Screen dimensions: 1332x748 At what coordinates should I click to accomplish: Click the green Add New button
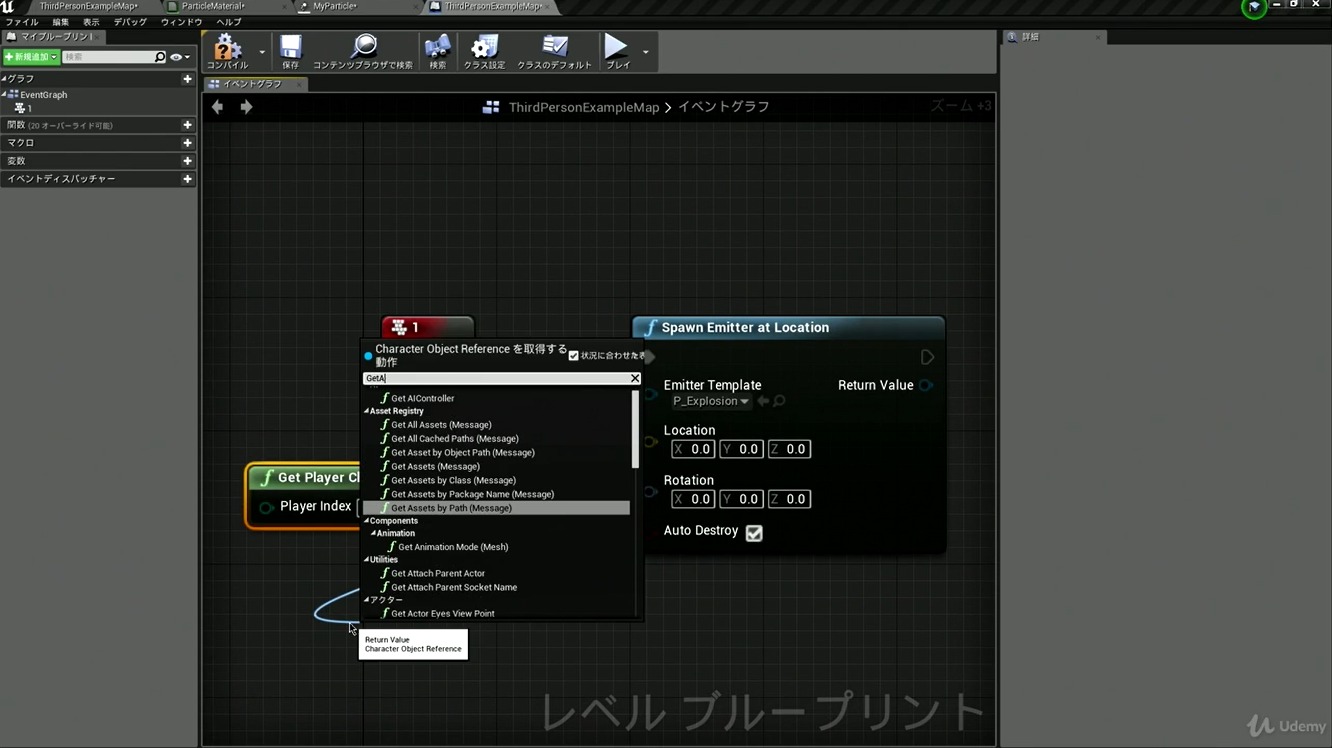pos(31,57)
